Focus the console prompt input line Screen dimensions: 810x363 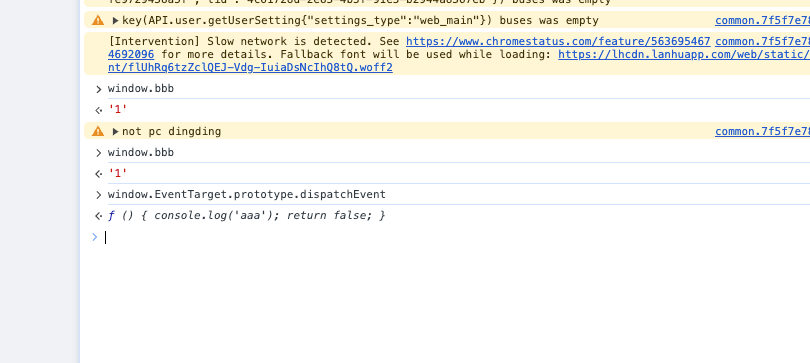[x=457, y=238]
